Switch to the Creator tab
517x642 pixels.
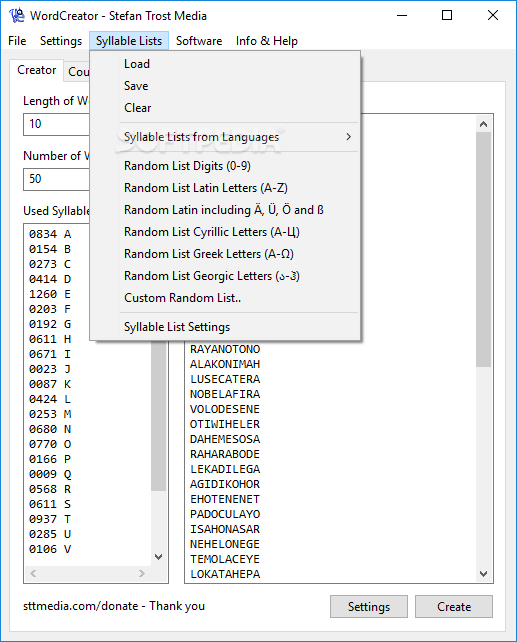tap(36, 70)
